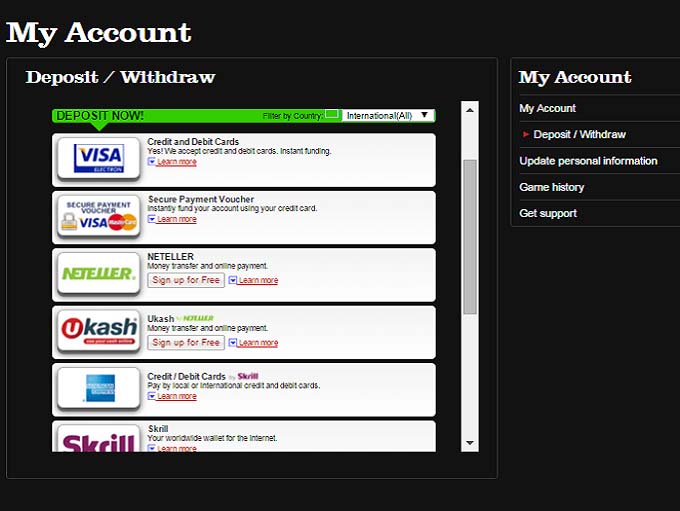The height and width of the screenshot is (511, 680).
Task: Click the Visa Electron card logo
Action: tap(98, 158)
